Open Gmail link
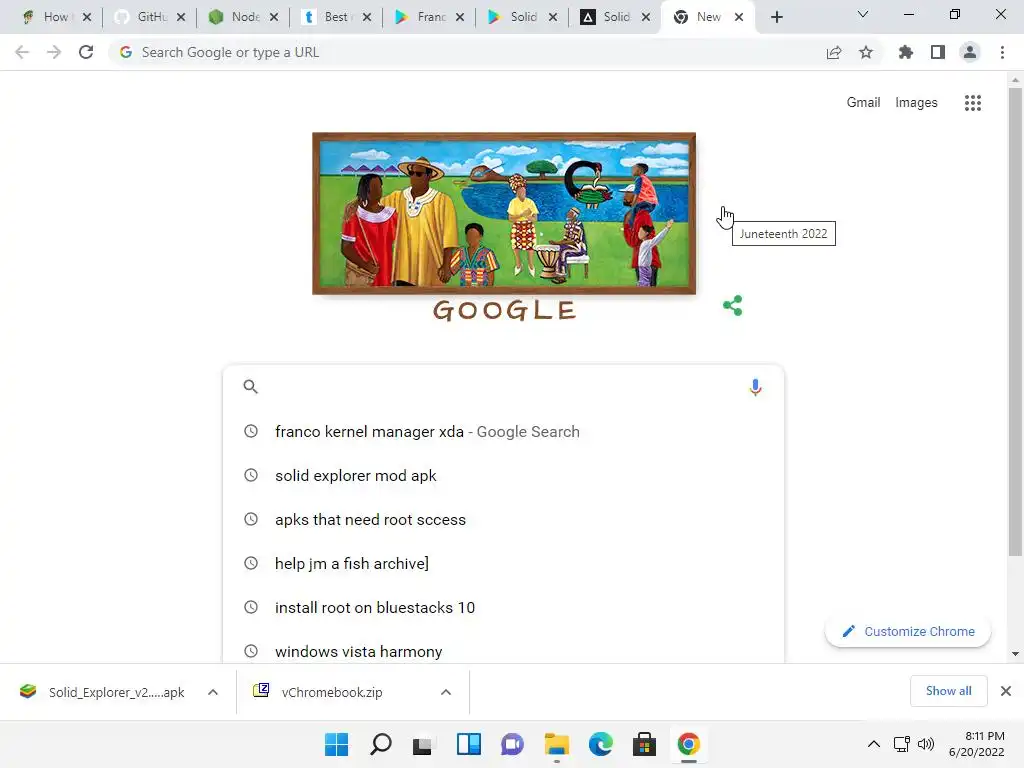This screenshot has width=1024, height=768. [x=863, y=103]
